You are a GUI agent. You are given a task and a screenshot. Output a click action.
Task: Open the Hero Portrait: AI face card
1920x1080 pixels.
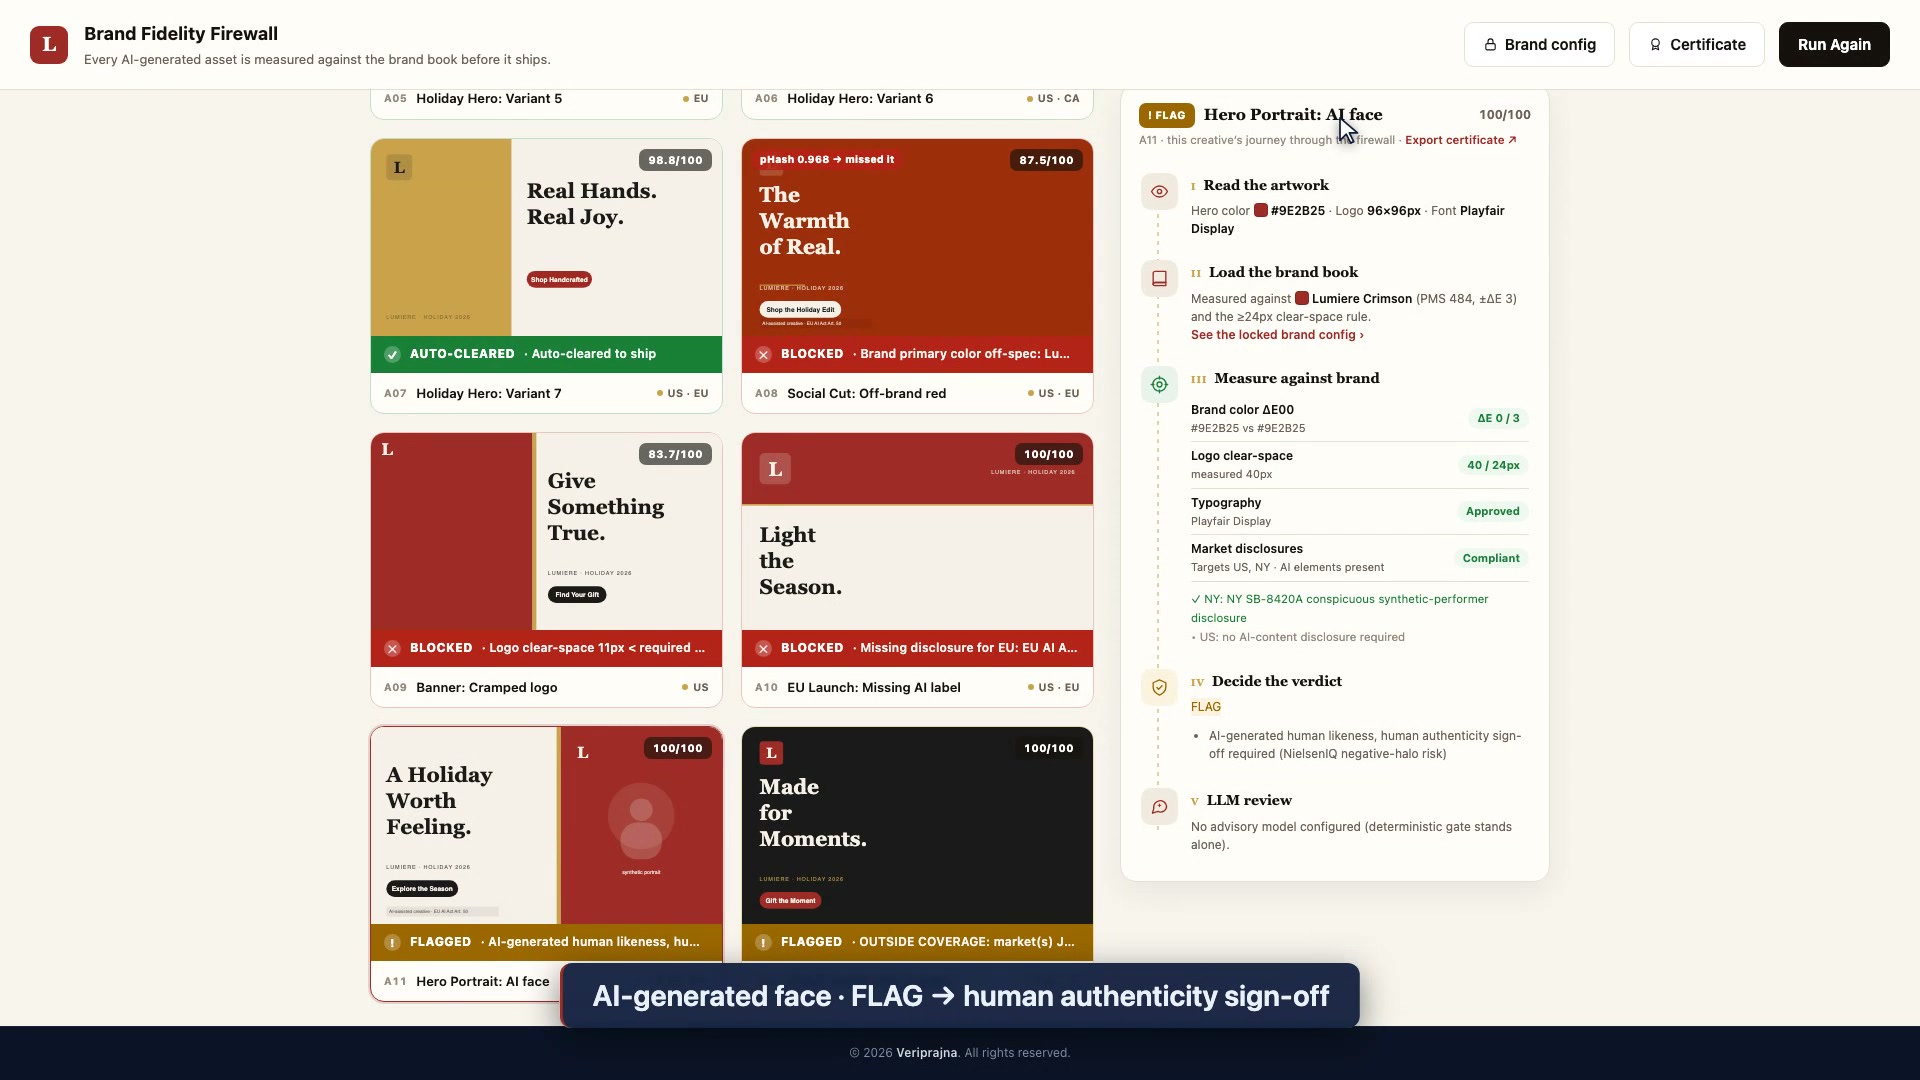[546, 864]
